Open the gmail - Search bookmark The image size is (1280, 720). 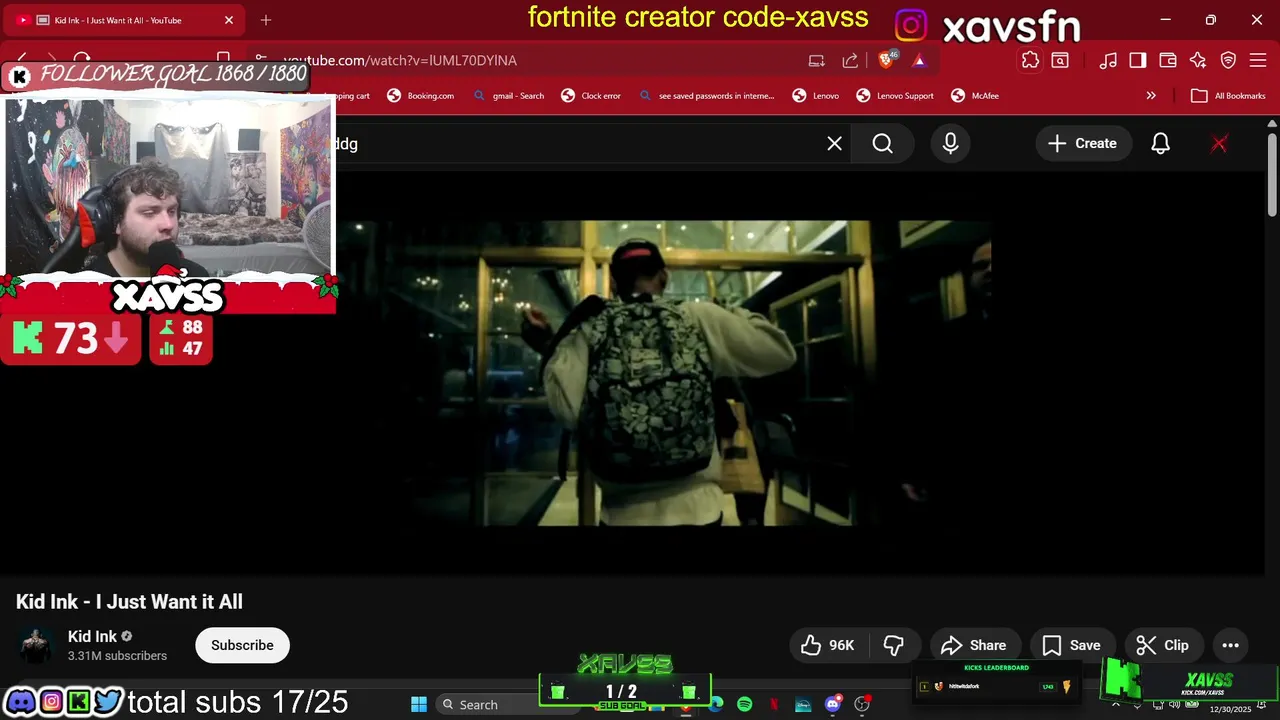tap(508, 96)
